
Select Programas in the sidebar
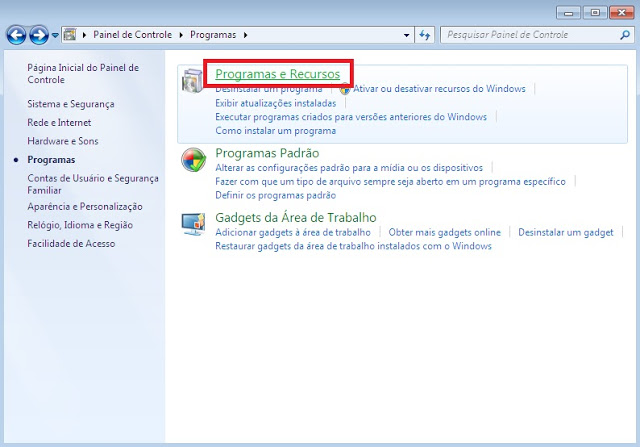click(51, 160)
